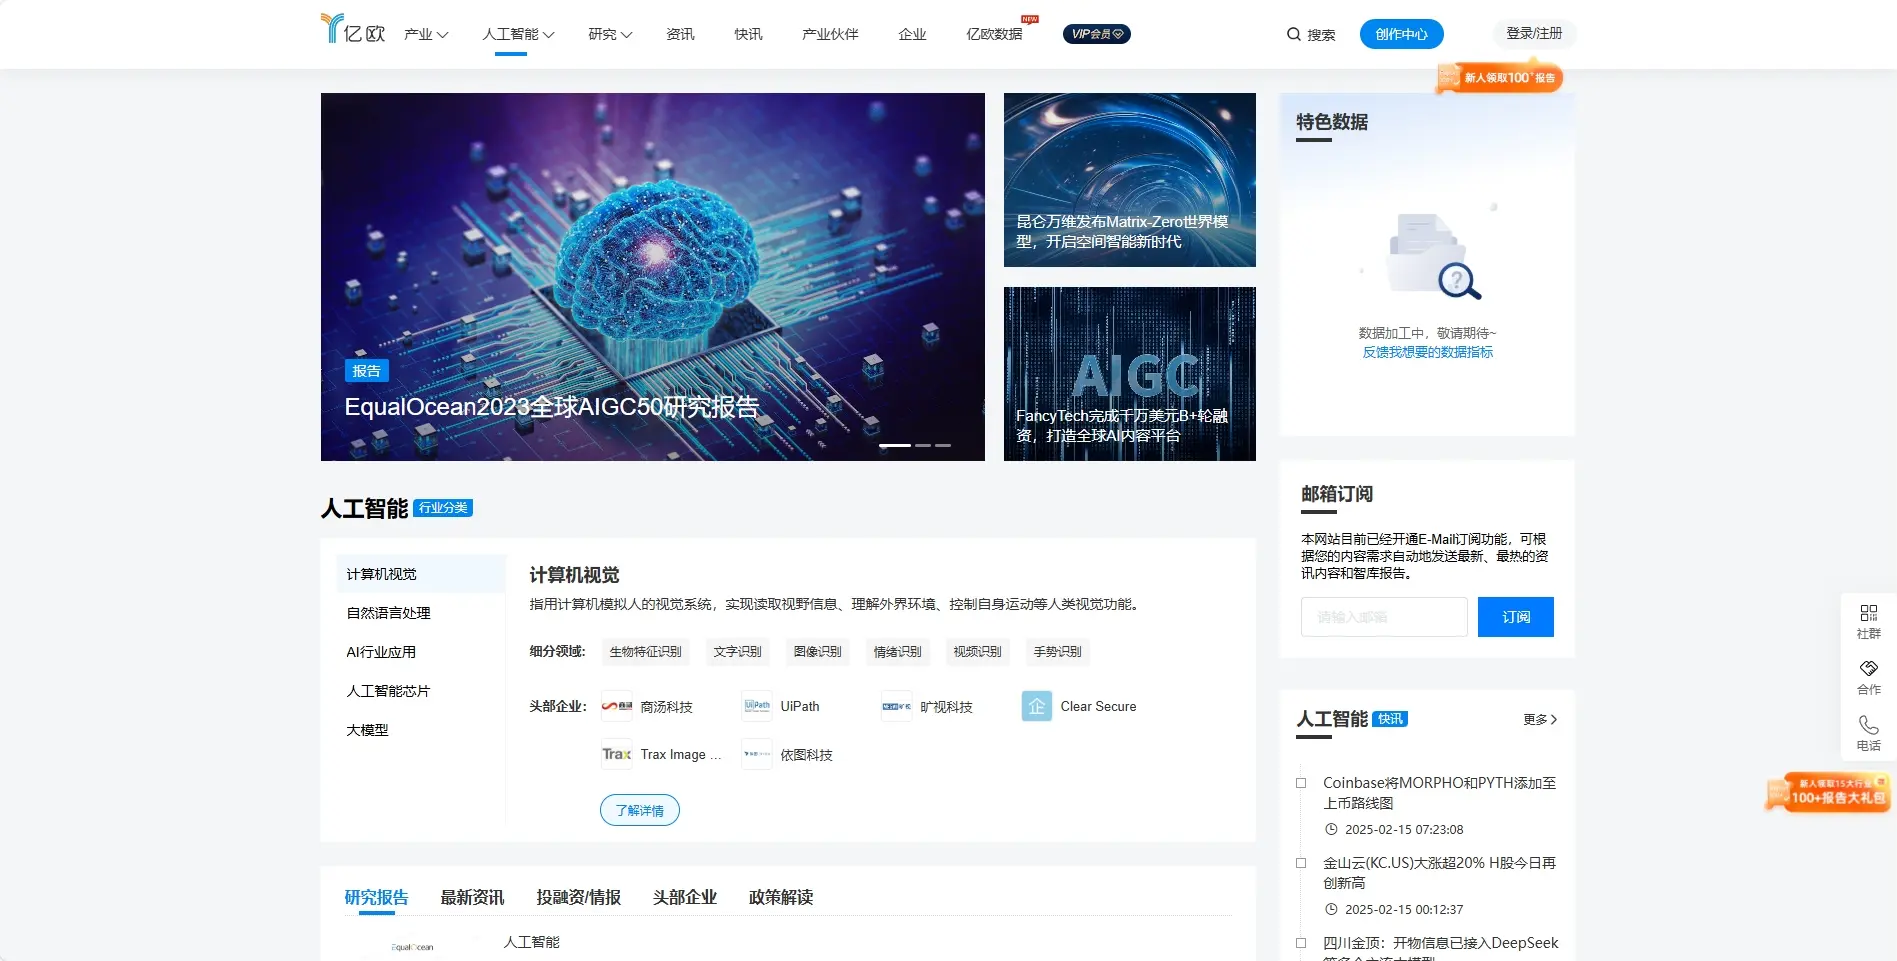This screenshot has width=1897, height=961.
Task: Click the 了解详情 button
Action: (640, 810)
